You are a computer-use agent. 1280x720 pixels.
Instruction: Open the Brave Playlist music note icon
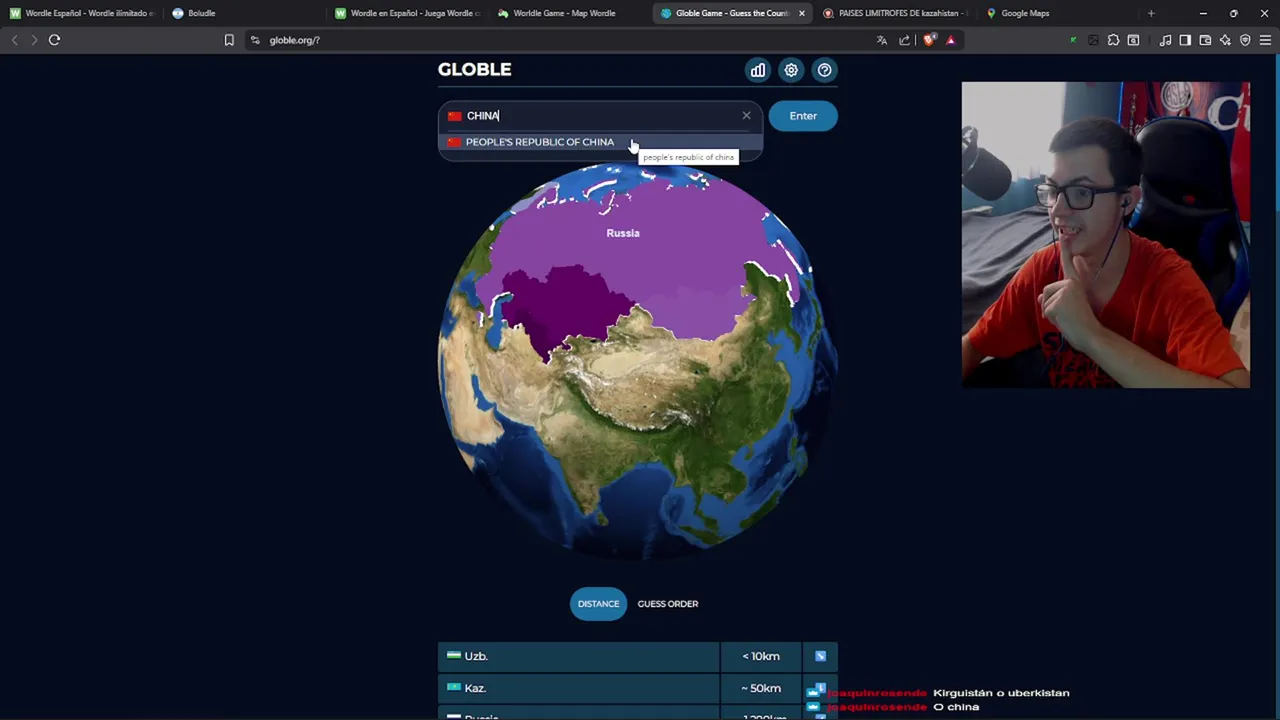pos(1165,40)
